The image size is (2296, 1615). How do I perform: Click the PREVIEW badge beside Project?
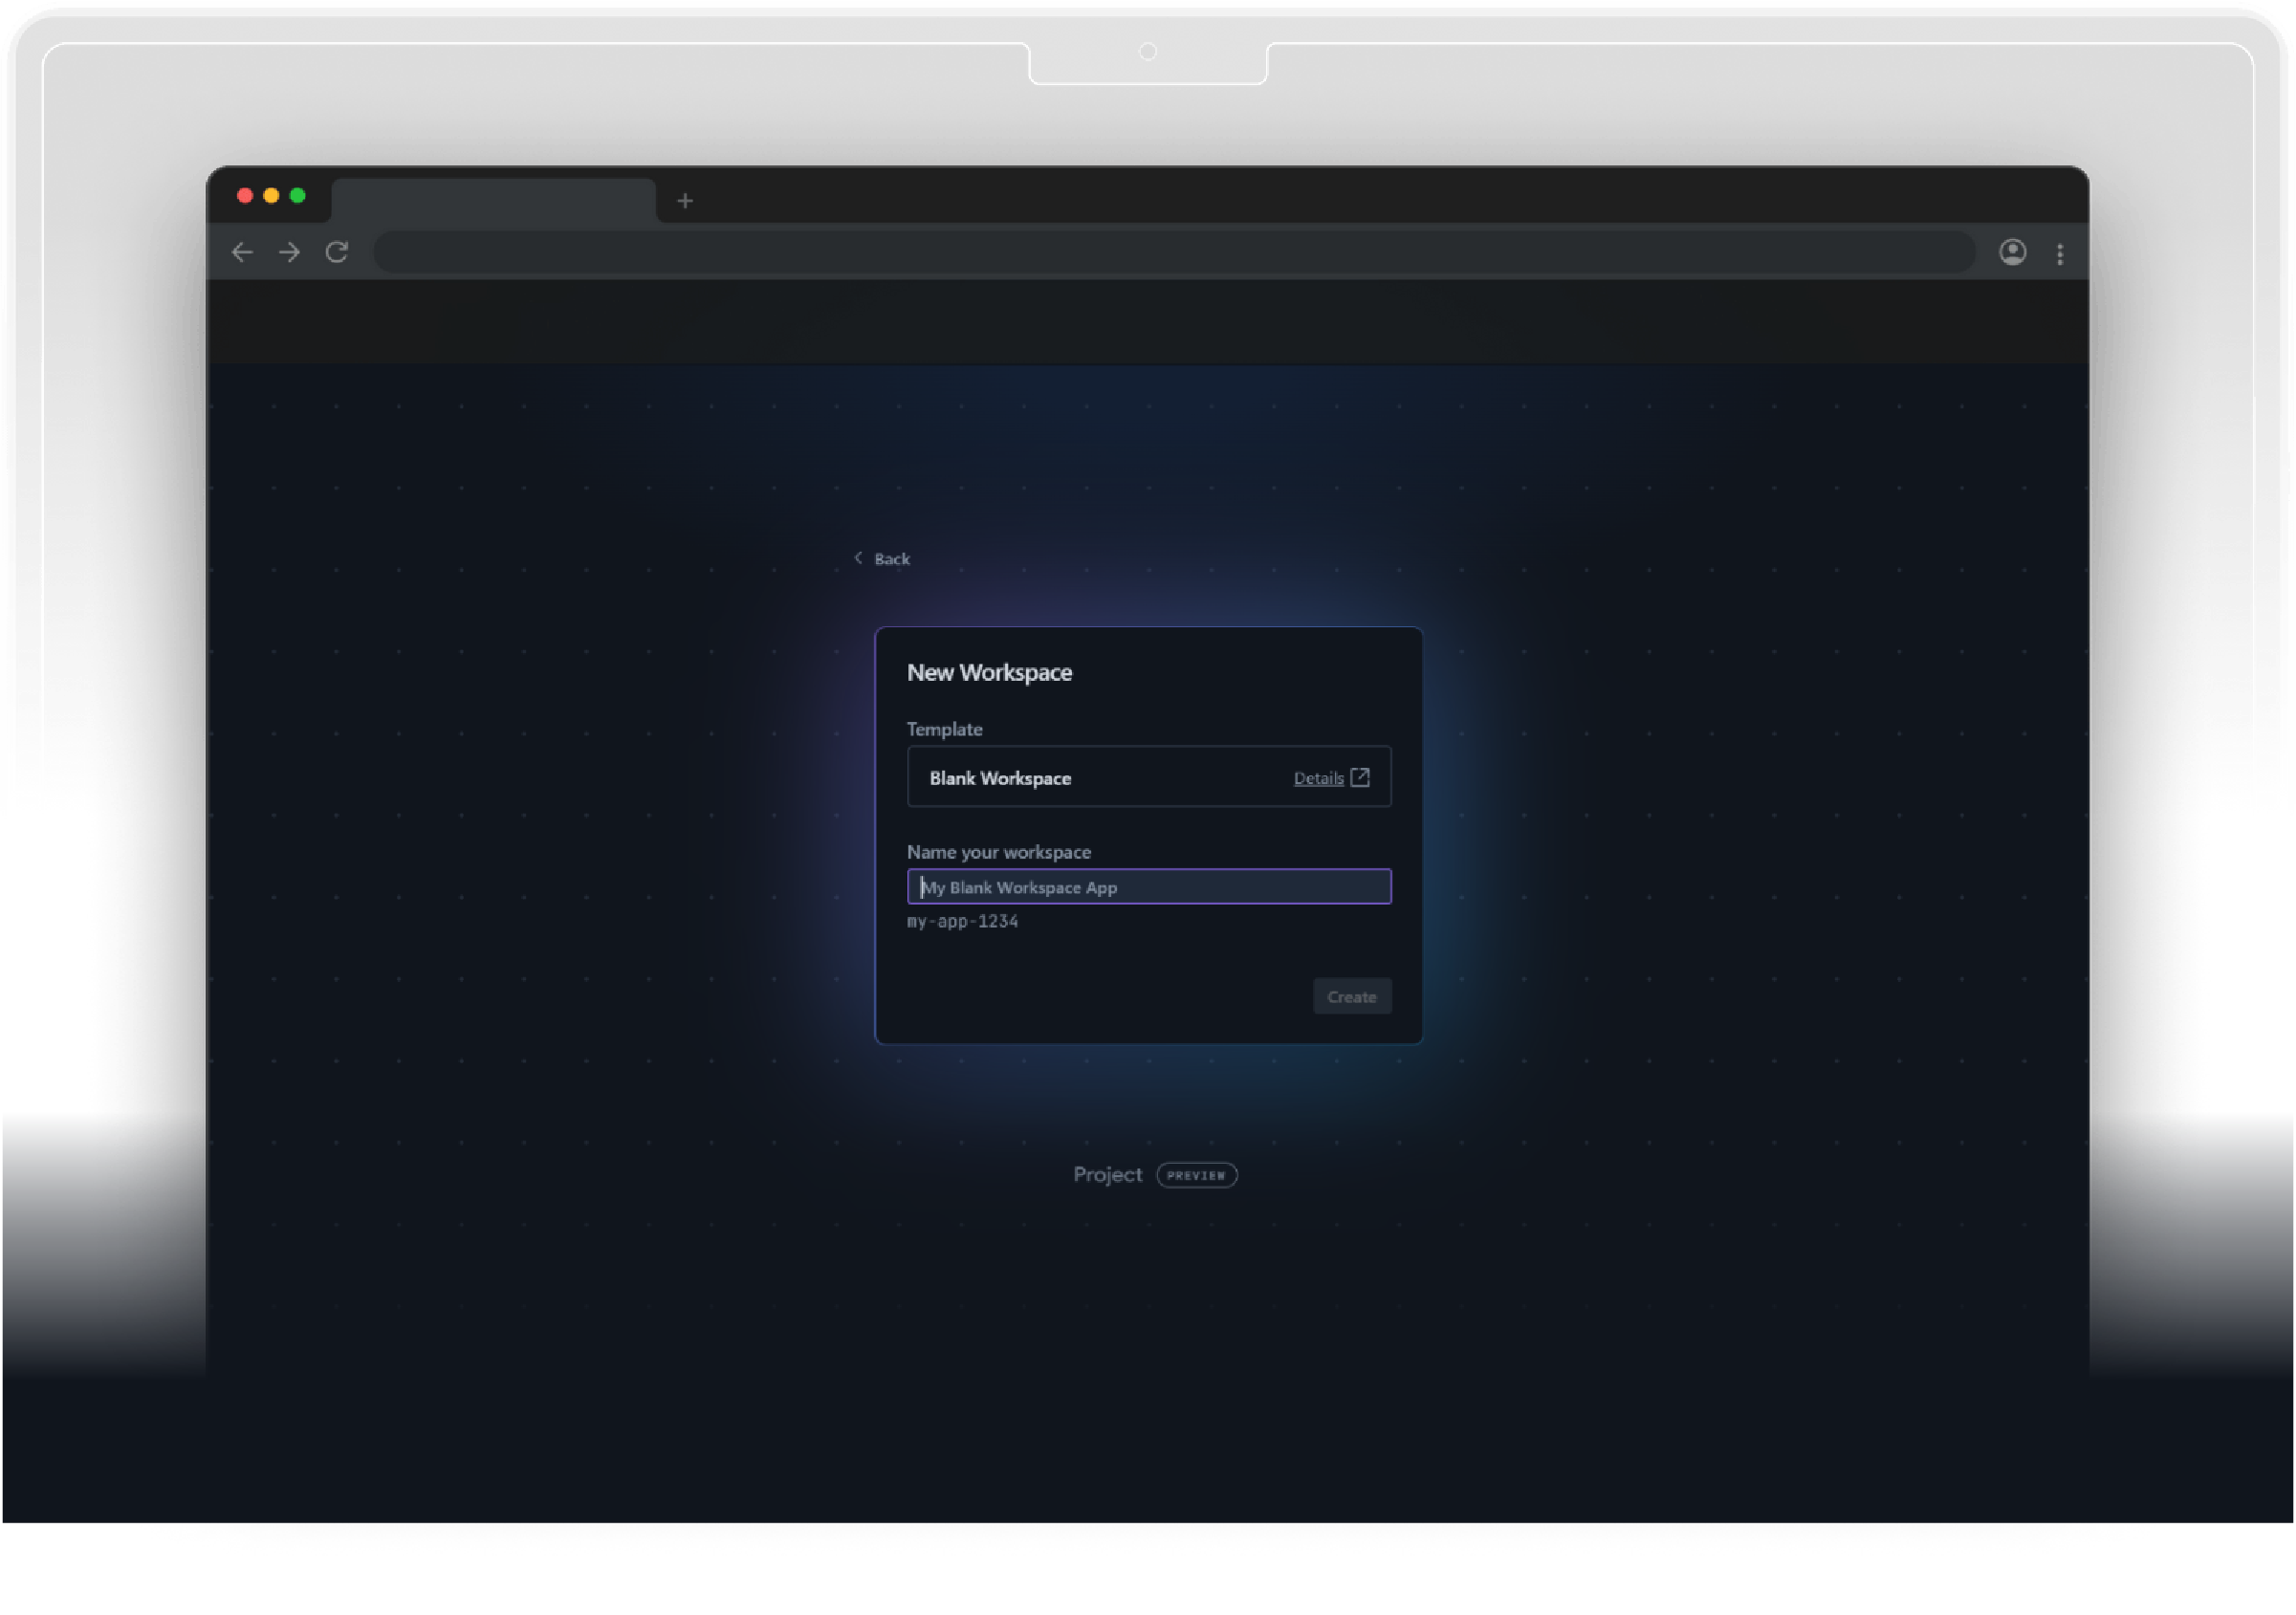[x=1196, y=1175]
